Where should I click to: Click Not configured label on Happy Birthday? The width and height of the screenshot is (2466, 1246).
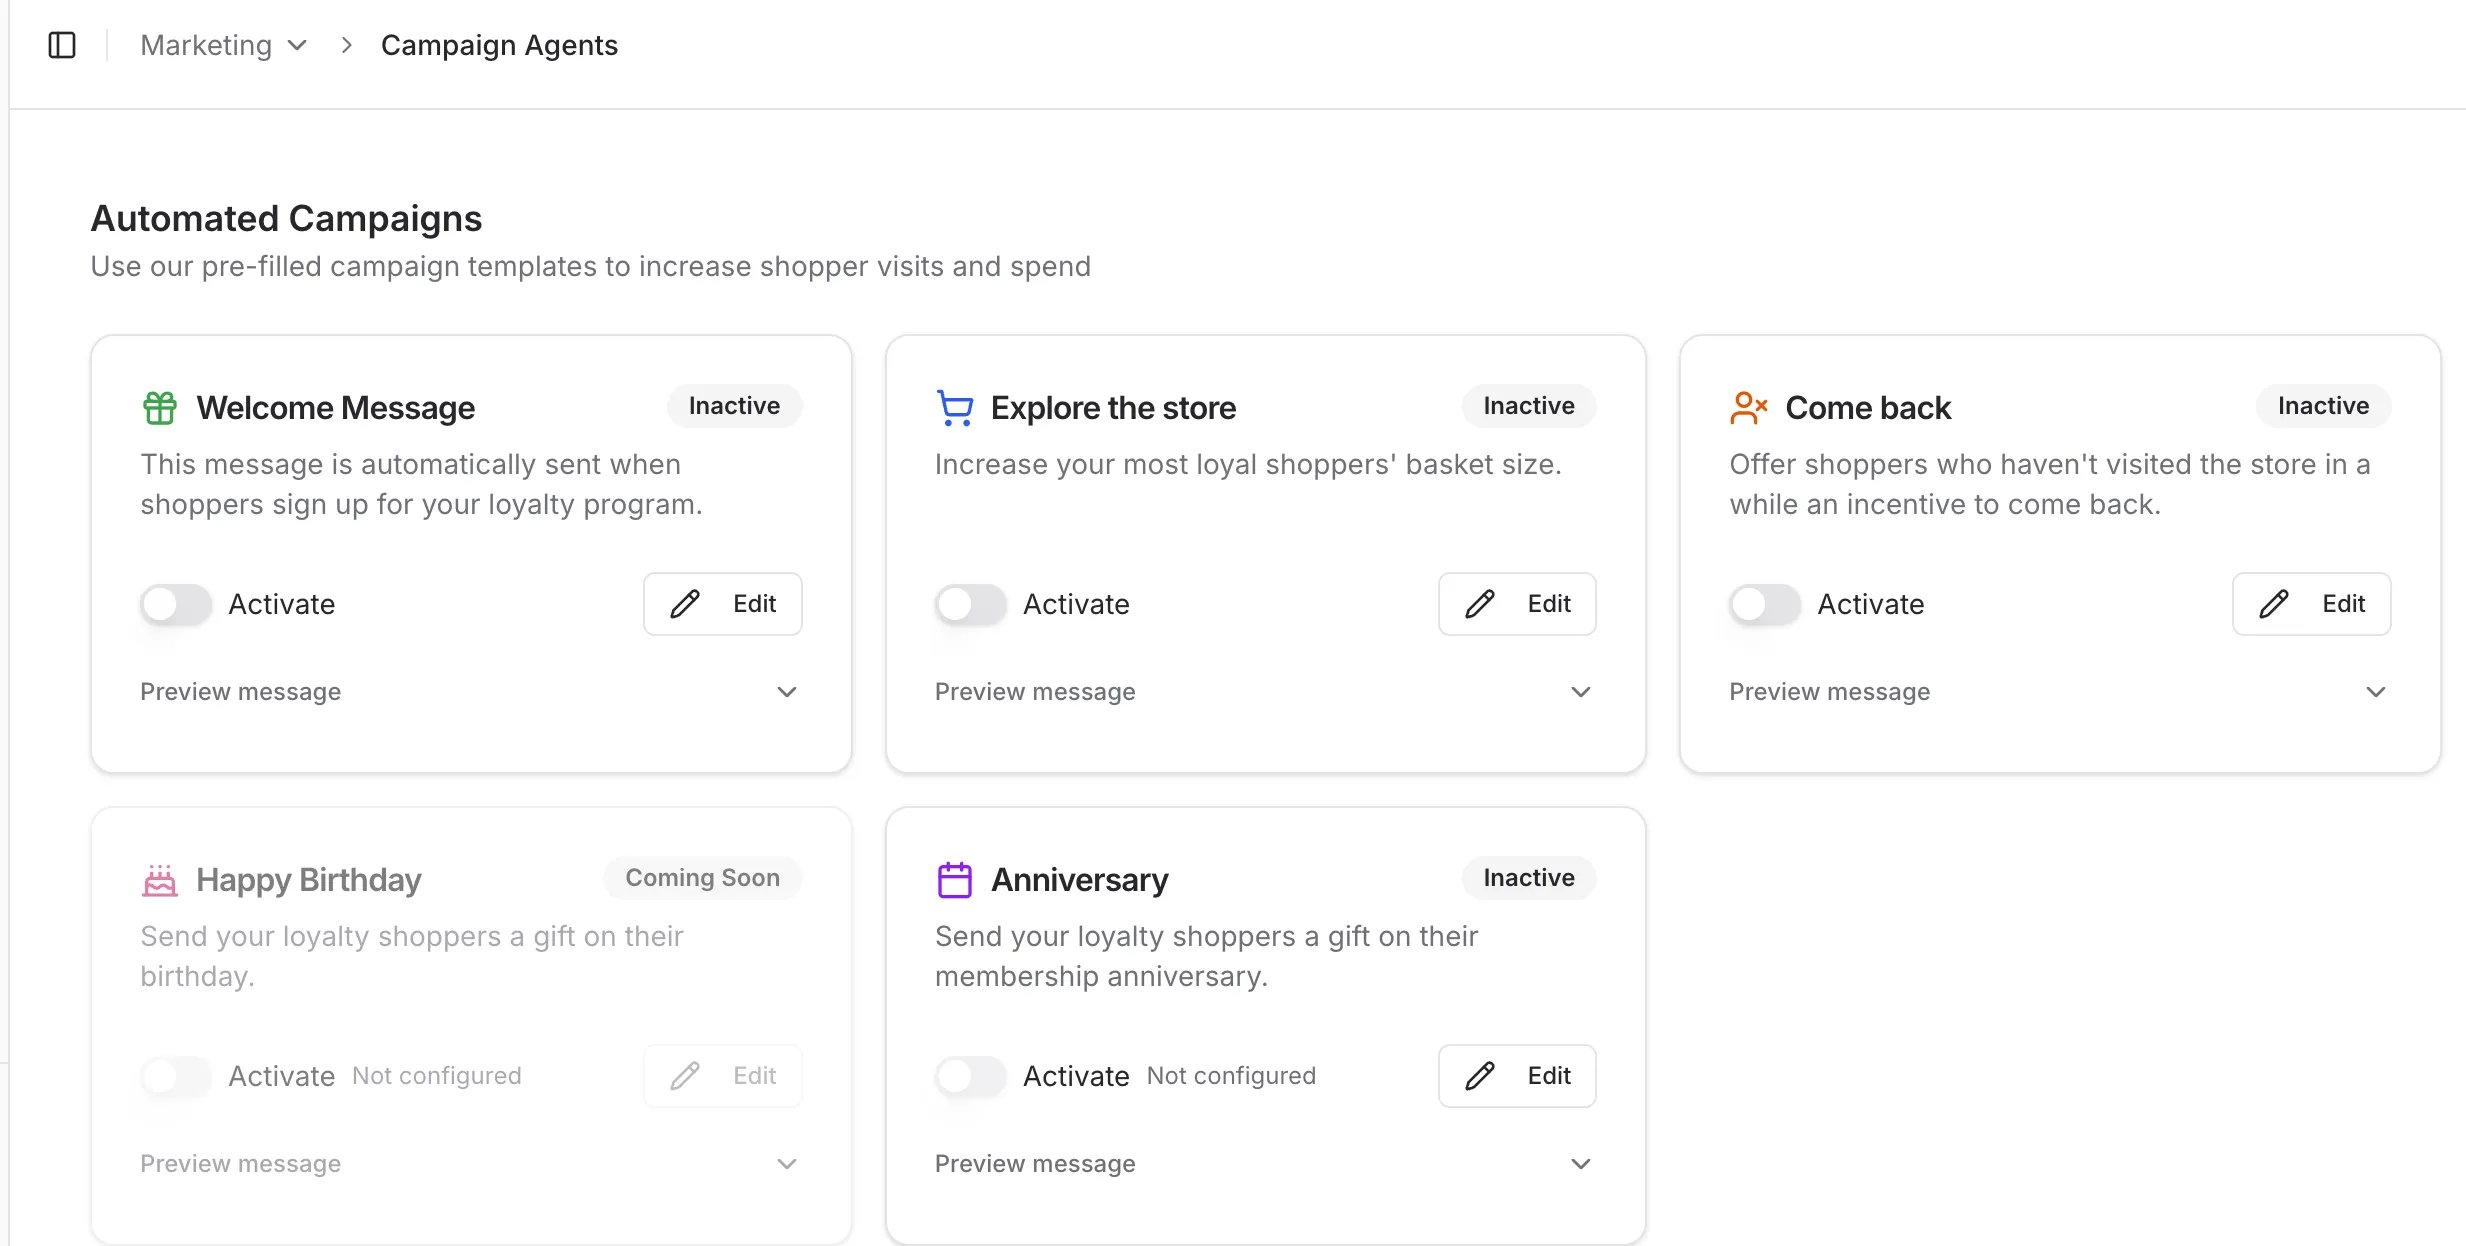pos(437,1076)
